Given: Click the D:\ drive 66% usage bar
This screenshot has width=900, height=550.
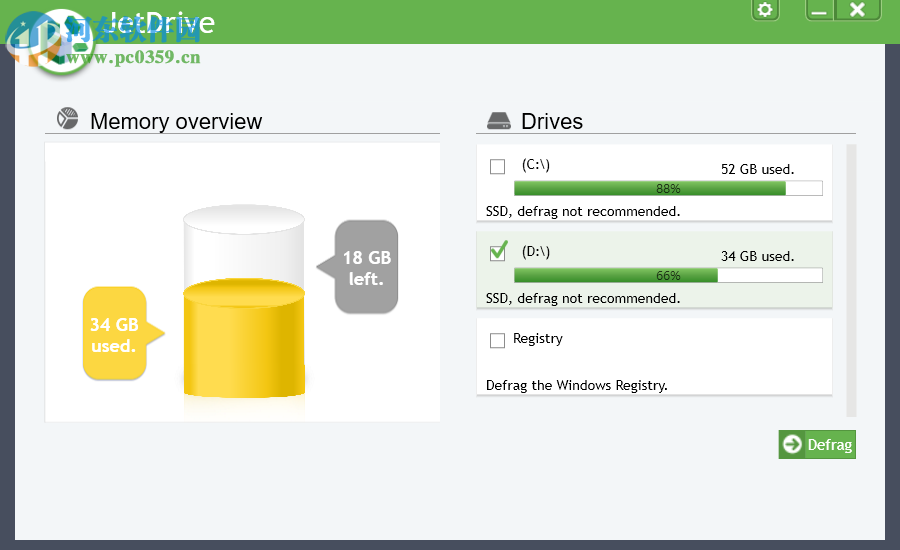Looking at the screenshot, I should pos(668,276).
